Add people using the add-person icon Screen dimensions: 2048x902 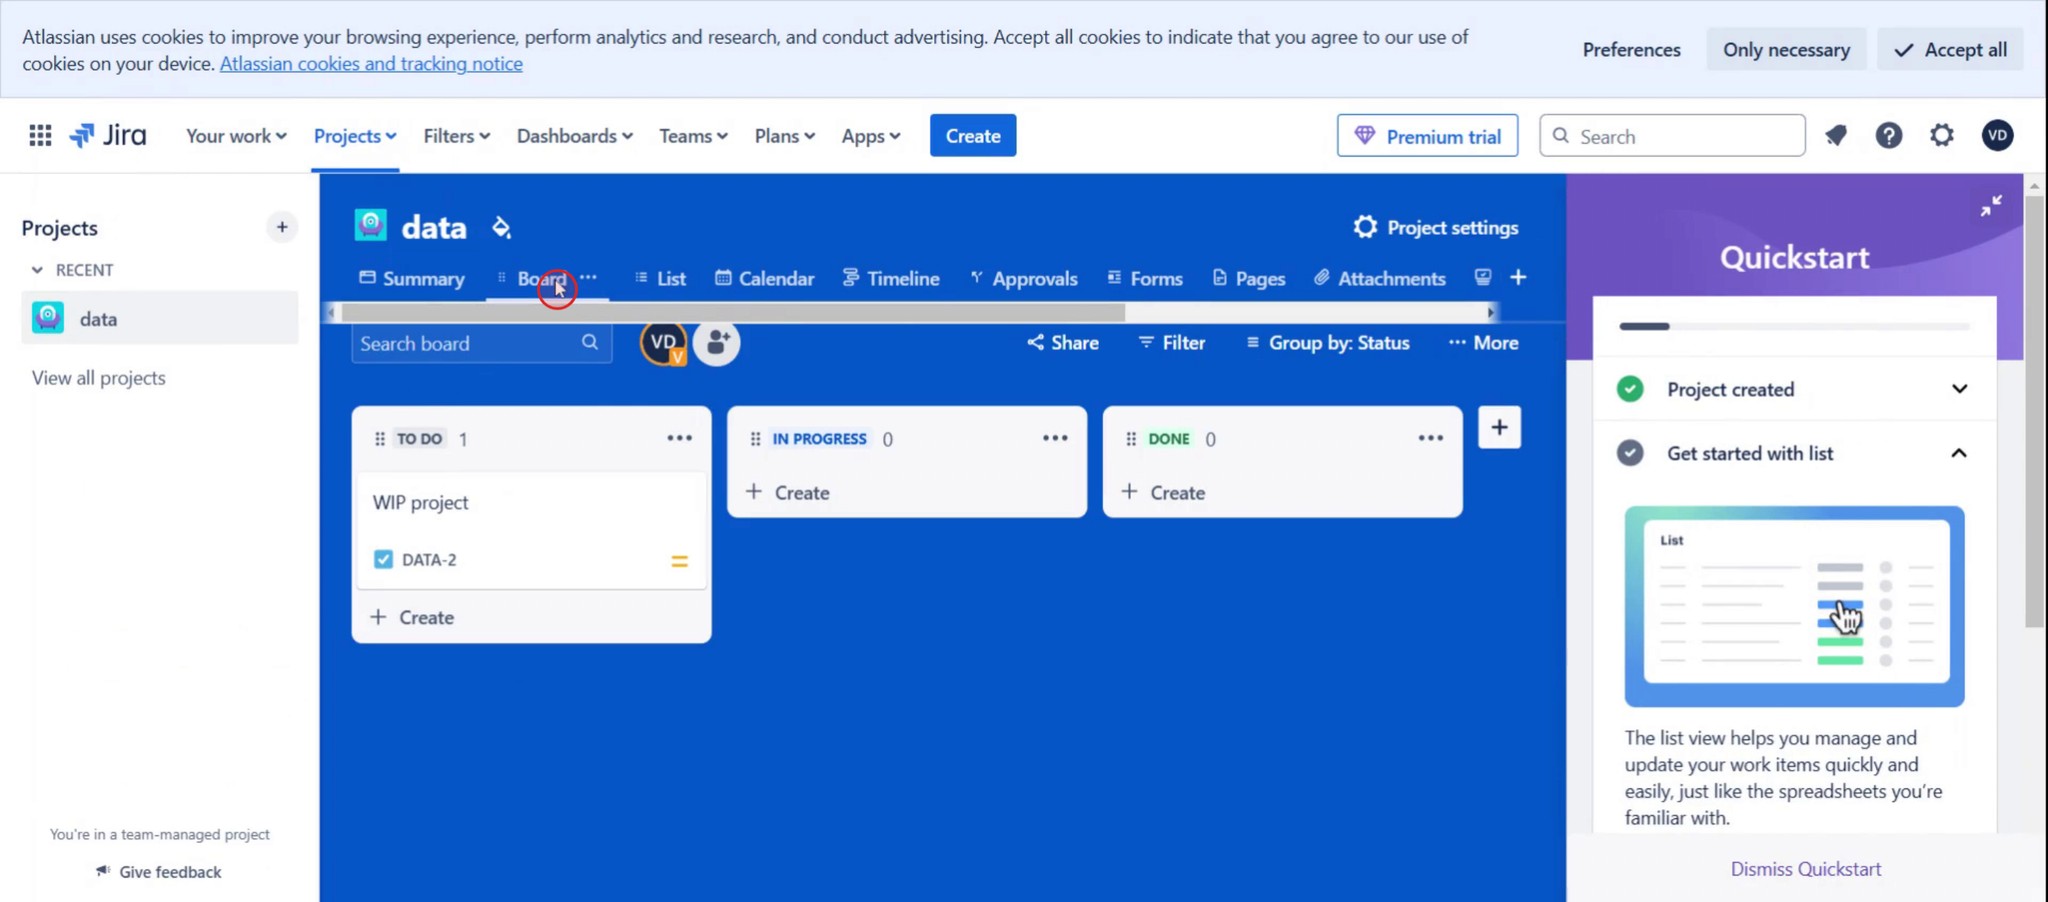pos(716,342)
